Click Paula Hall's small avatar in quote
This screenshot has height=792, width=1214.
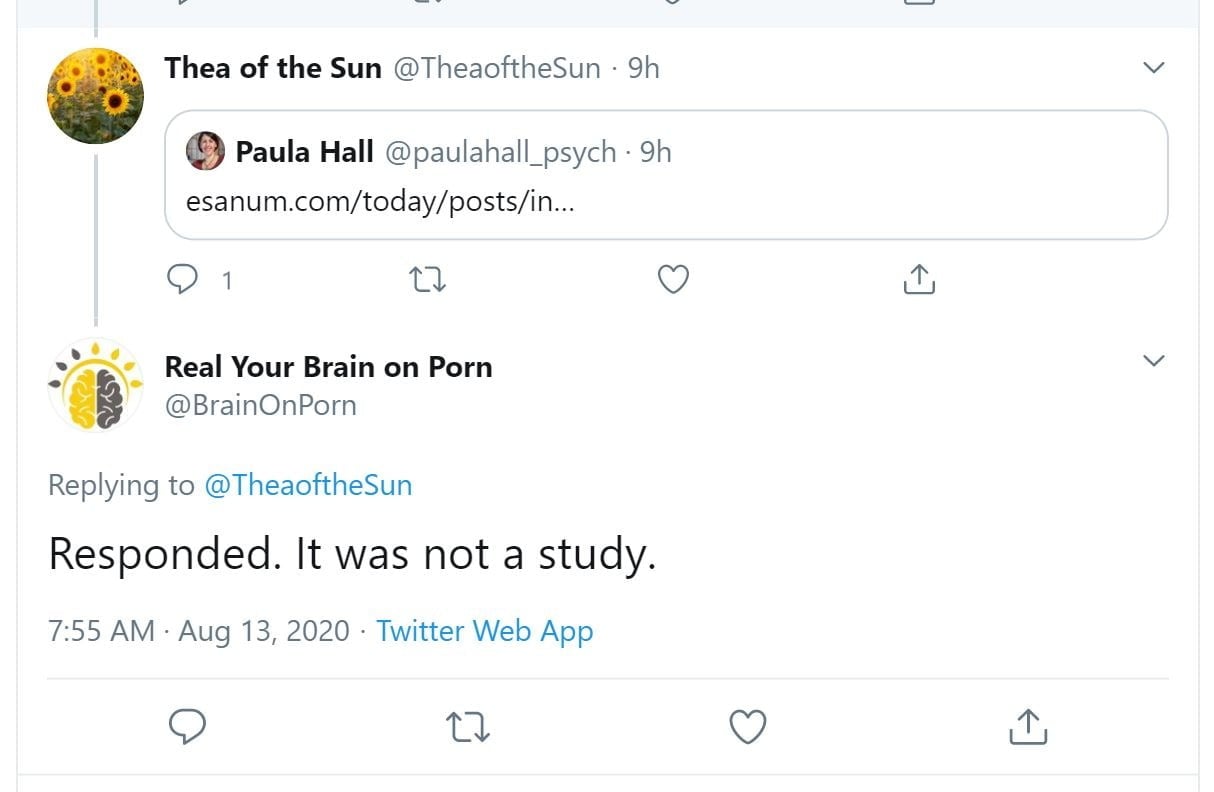(206, 151)
